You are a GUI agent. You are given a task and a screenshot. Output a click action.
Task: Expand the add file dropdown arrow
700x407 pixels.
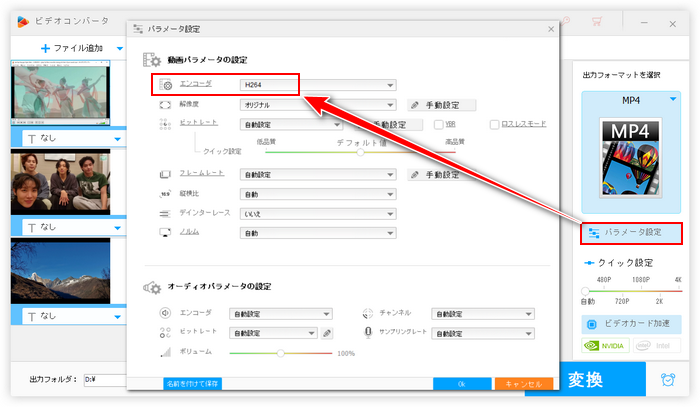120,48
